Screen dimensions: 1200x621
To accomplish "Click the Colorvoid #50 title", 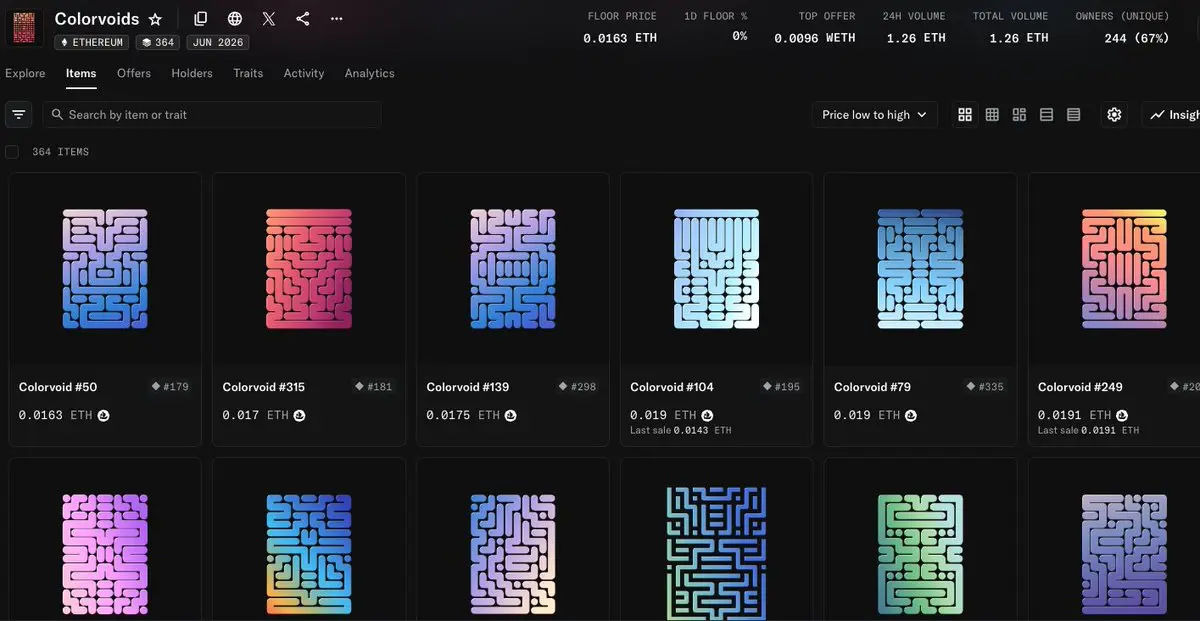I will point(58,387).
